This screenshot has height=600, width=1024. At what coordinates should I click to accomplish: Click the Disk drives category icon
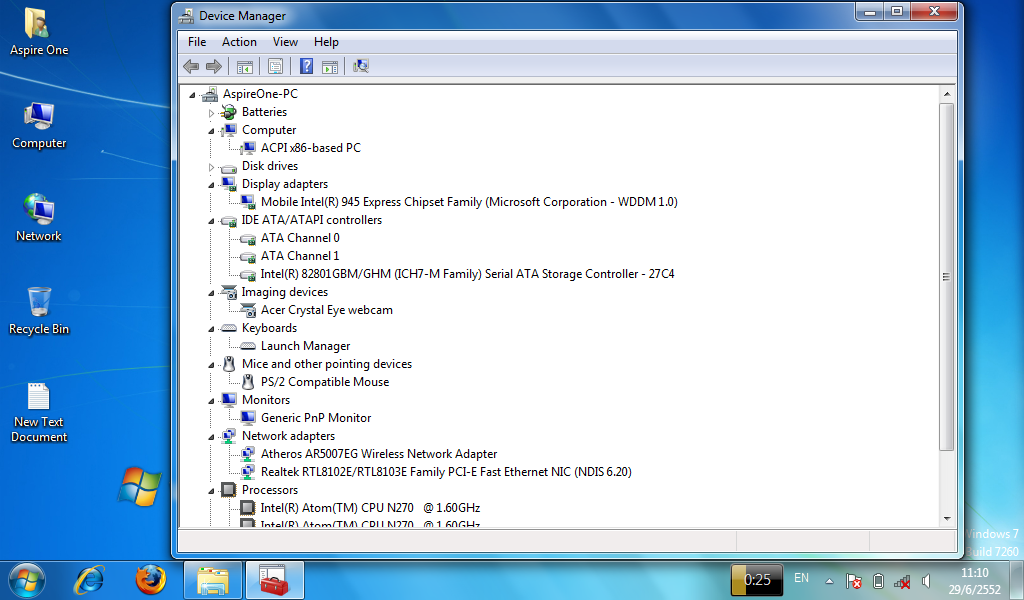coord(228,166)
